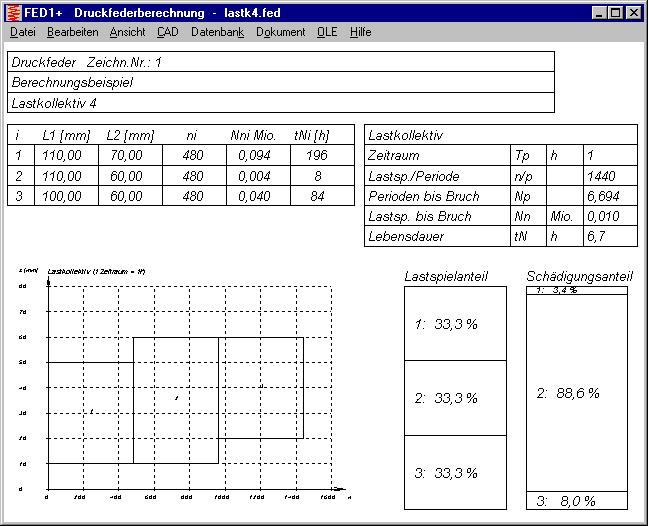The height and width of the screenshot is (526, 648).
Task: Click the first 33,3 % Lastspielanteil segment
Action: (x=455, y=324)
